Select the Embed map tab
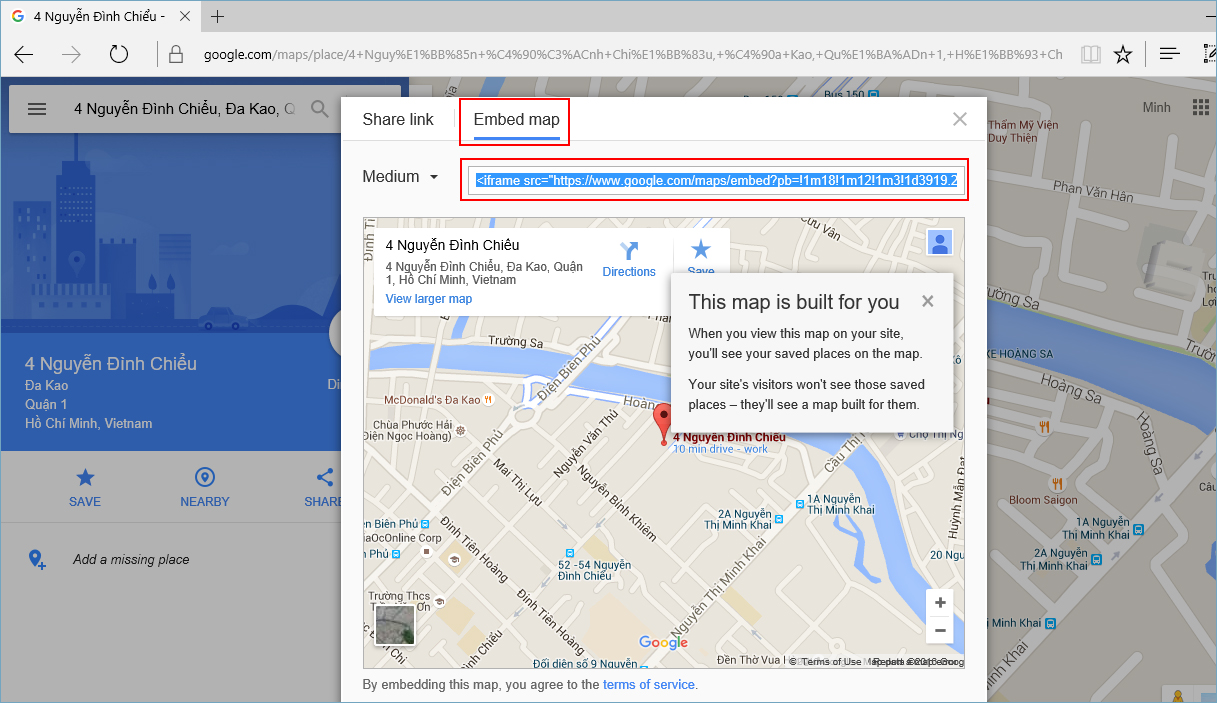Viewport: 1217px width, 703px height. pyautogui.click(x=516, y=120)
